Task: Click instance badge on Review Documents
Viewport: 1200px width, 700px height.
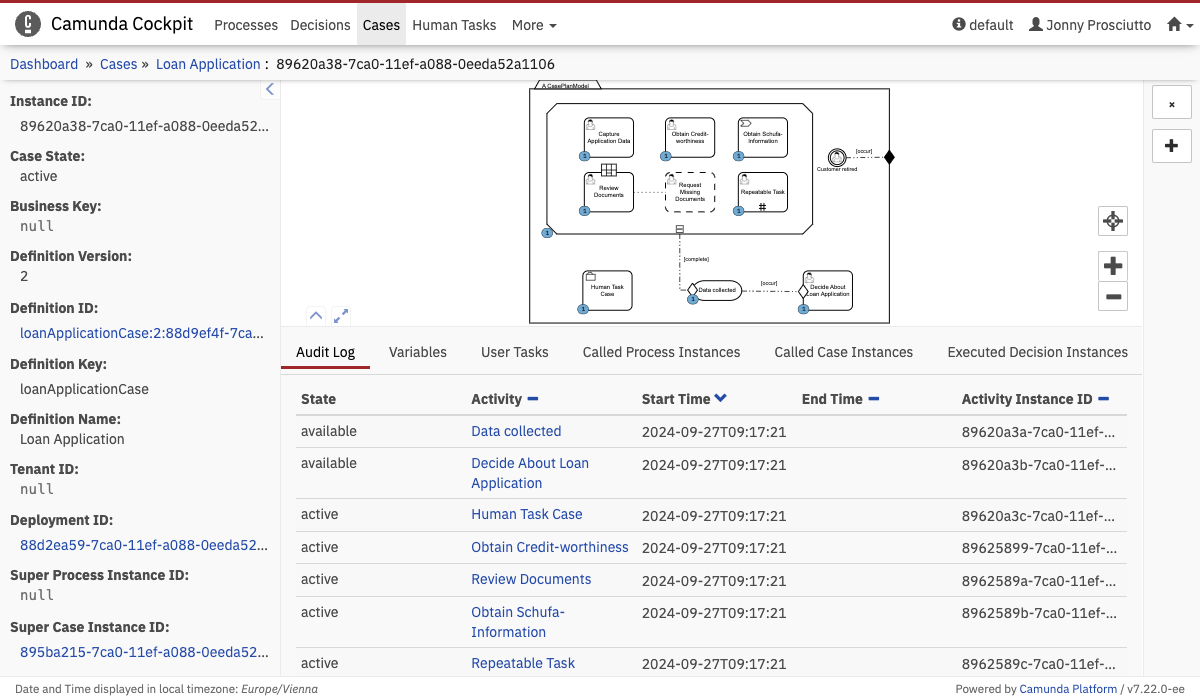Action: coord(583,211)
